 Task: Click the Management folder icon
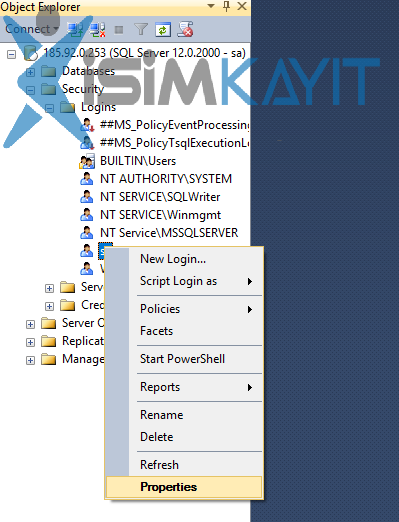tap(49, 359)
